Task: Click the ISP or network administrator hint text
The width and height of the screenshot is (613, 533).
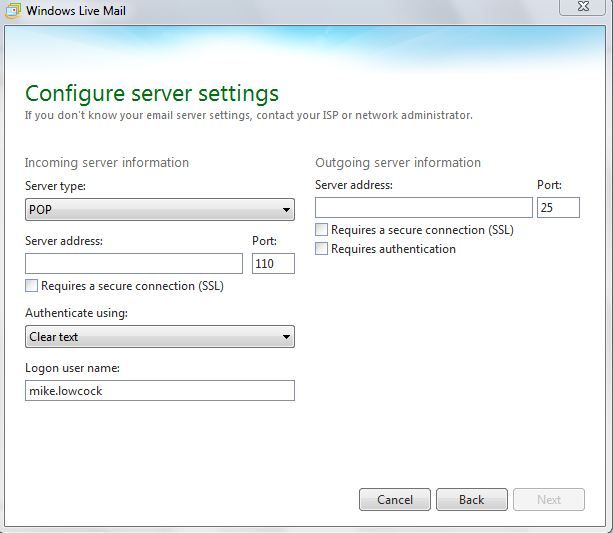Action: (x=249, y=115)
